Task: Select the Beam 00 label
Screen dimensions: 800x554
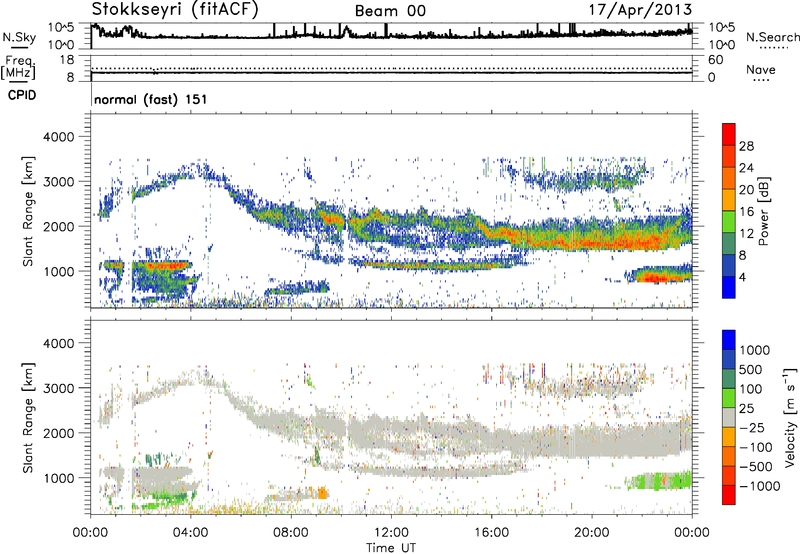Action: (390, 11)
